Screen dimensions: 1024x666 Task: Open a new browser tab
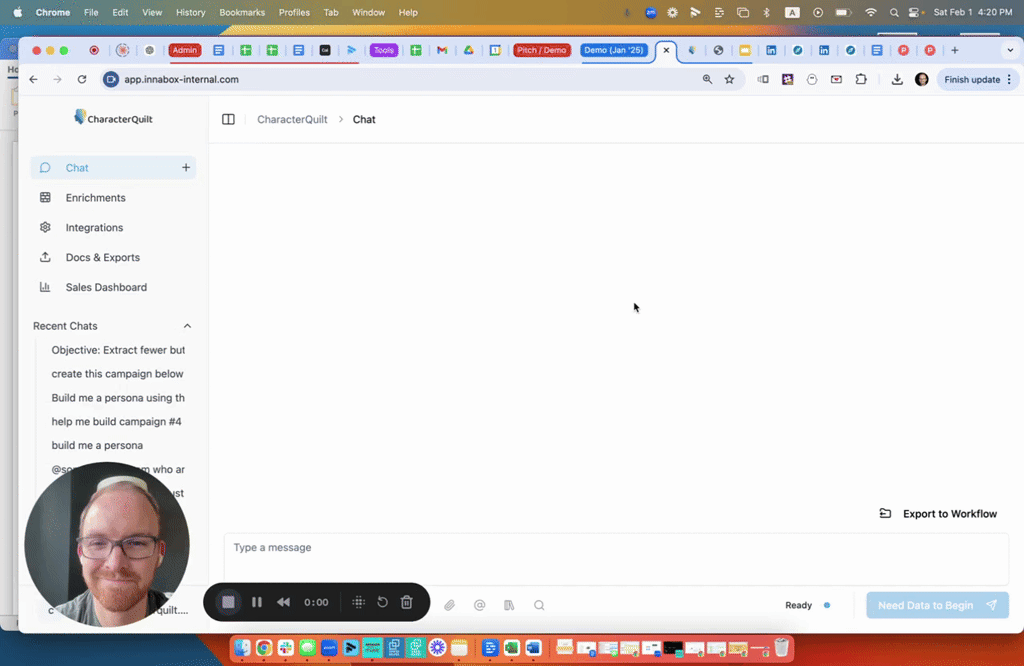955,50
